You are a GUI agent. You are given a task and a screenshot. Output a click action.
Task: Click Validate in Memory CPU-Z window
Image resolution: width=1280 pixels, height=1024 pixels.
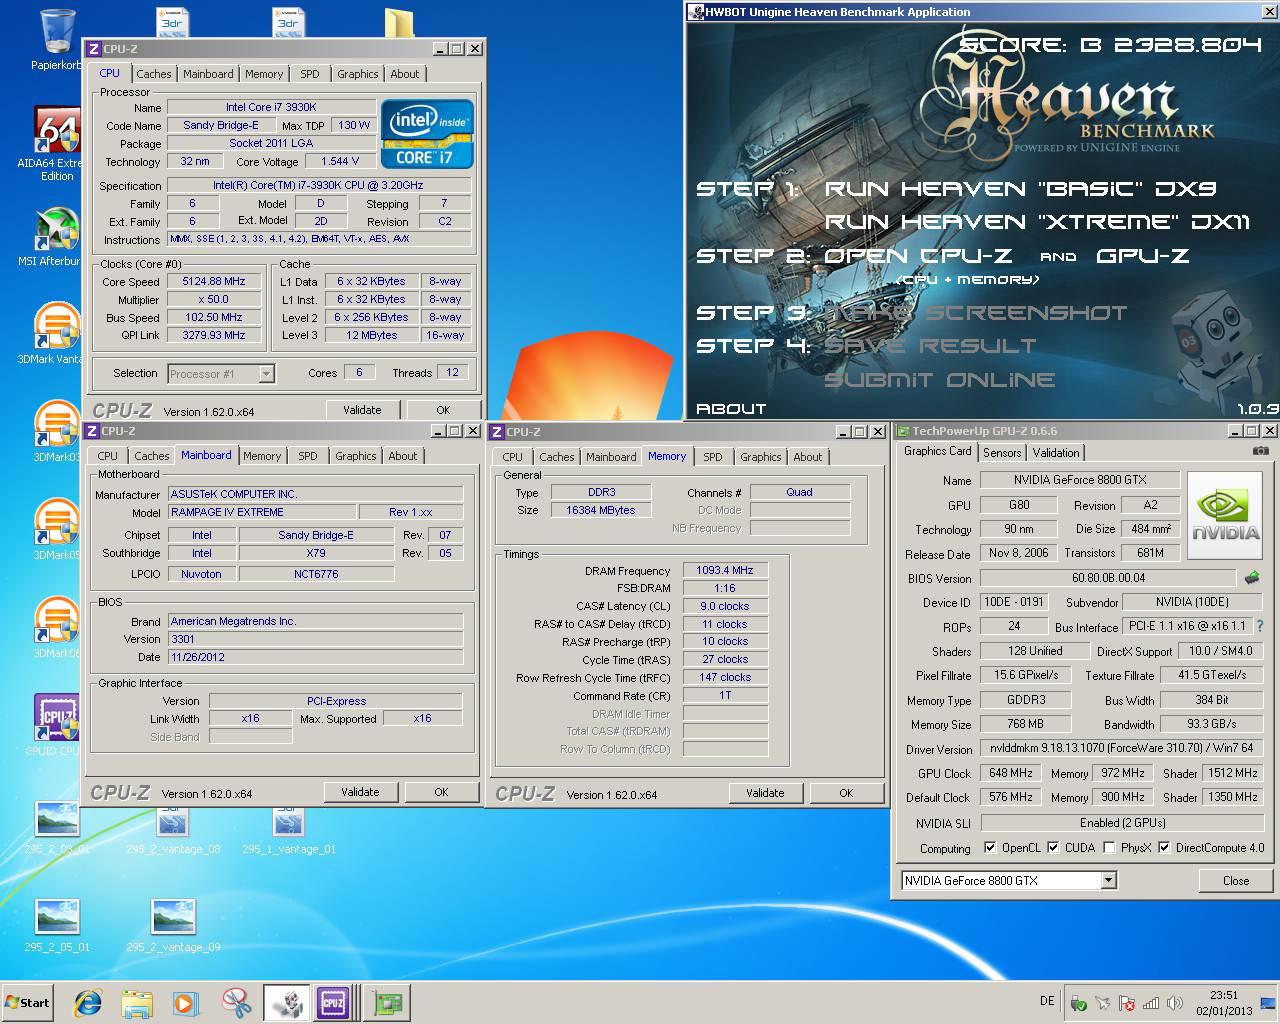(x=765, y=792)
